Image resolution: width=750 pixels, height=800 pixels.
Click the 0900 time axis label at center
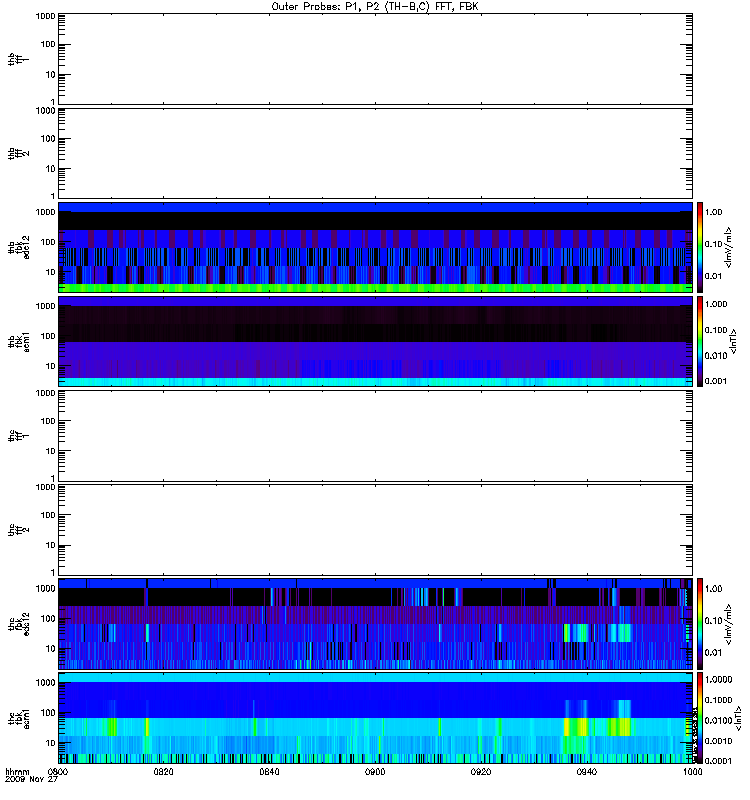point(375,772)
